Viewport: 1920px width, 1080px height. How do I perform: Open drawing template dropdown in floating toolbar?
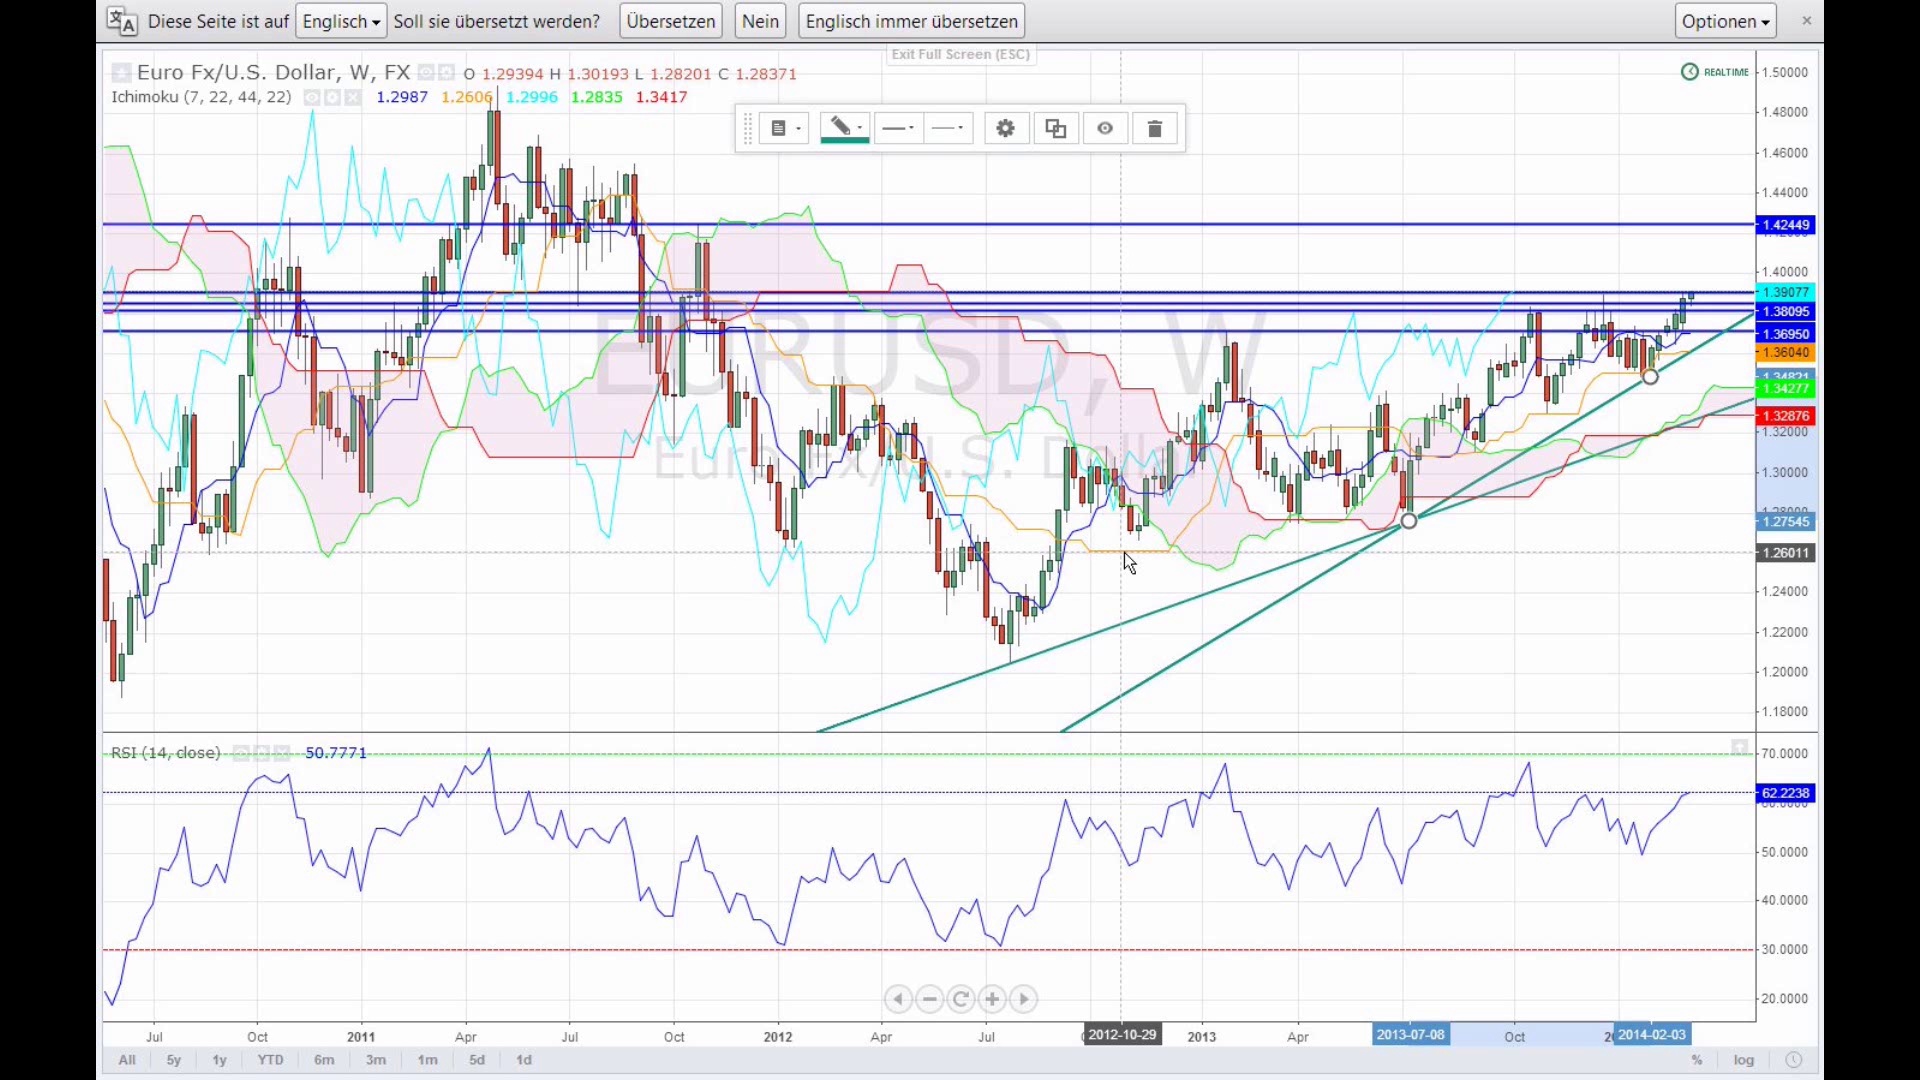coord(785,129)
